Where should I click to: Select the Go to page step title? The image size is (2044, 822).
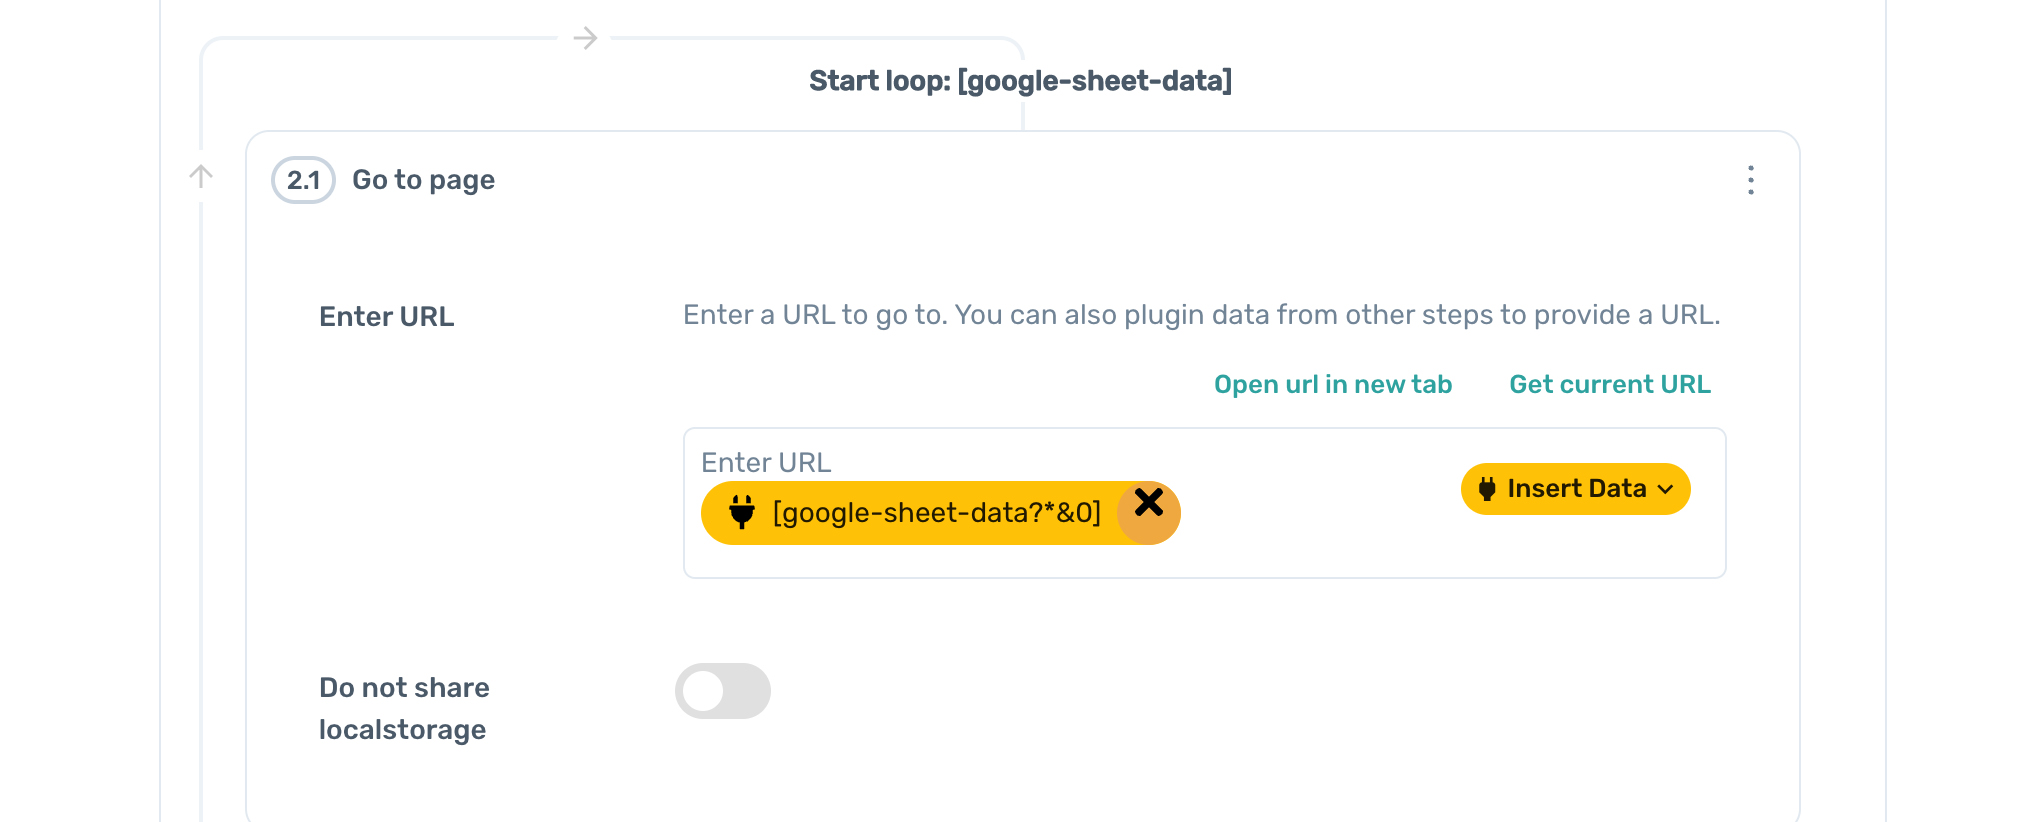point(423,180)
